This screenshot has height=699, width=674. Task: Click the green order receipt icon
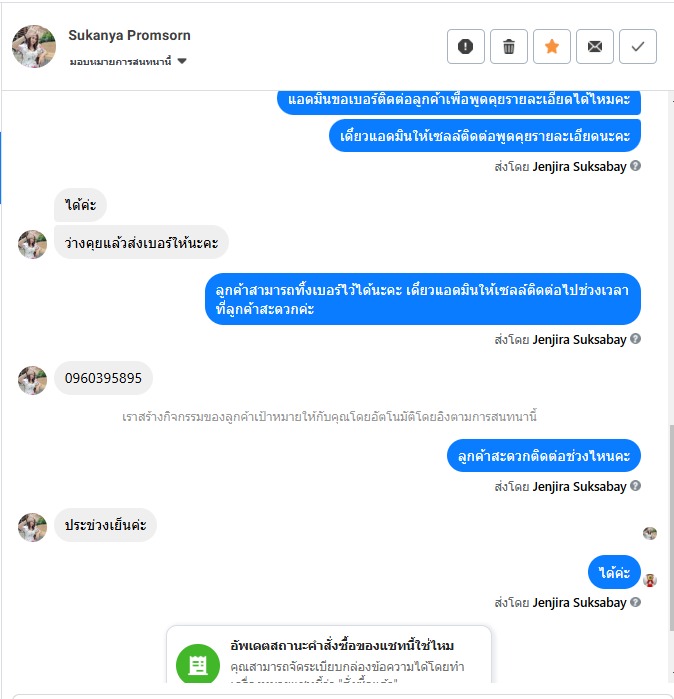coord(198,665)
